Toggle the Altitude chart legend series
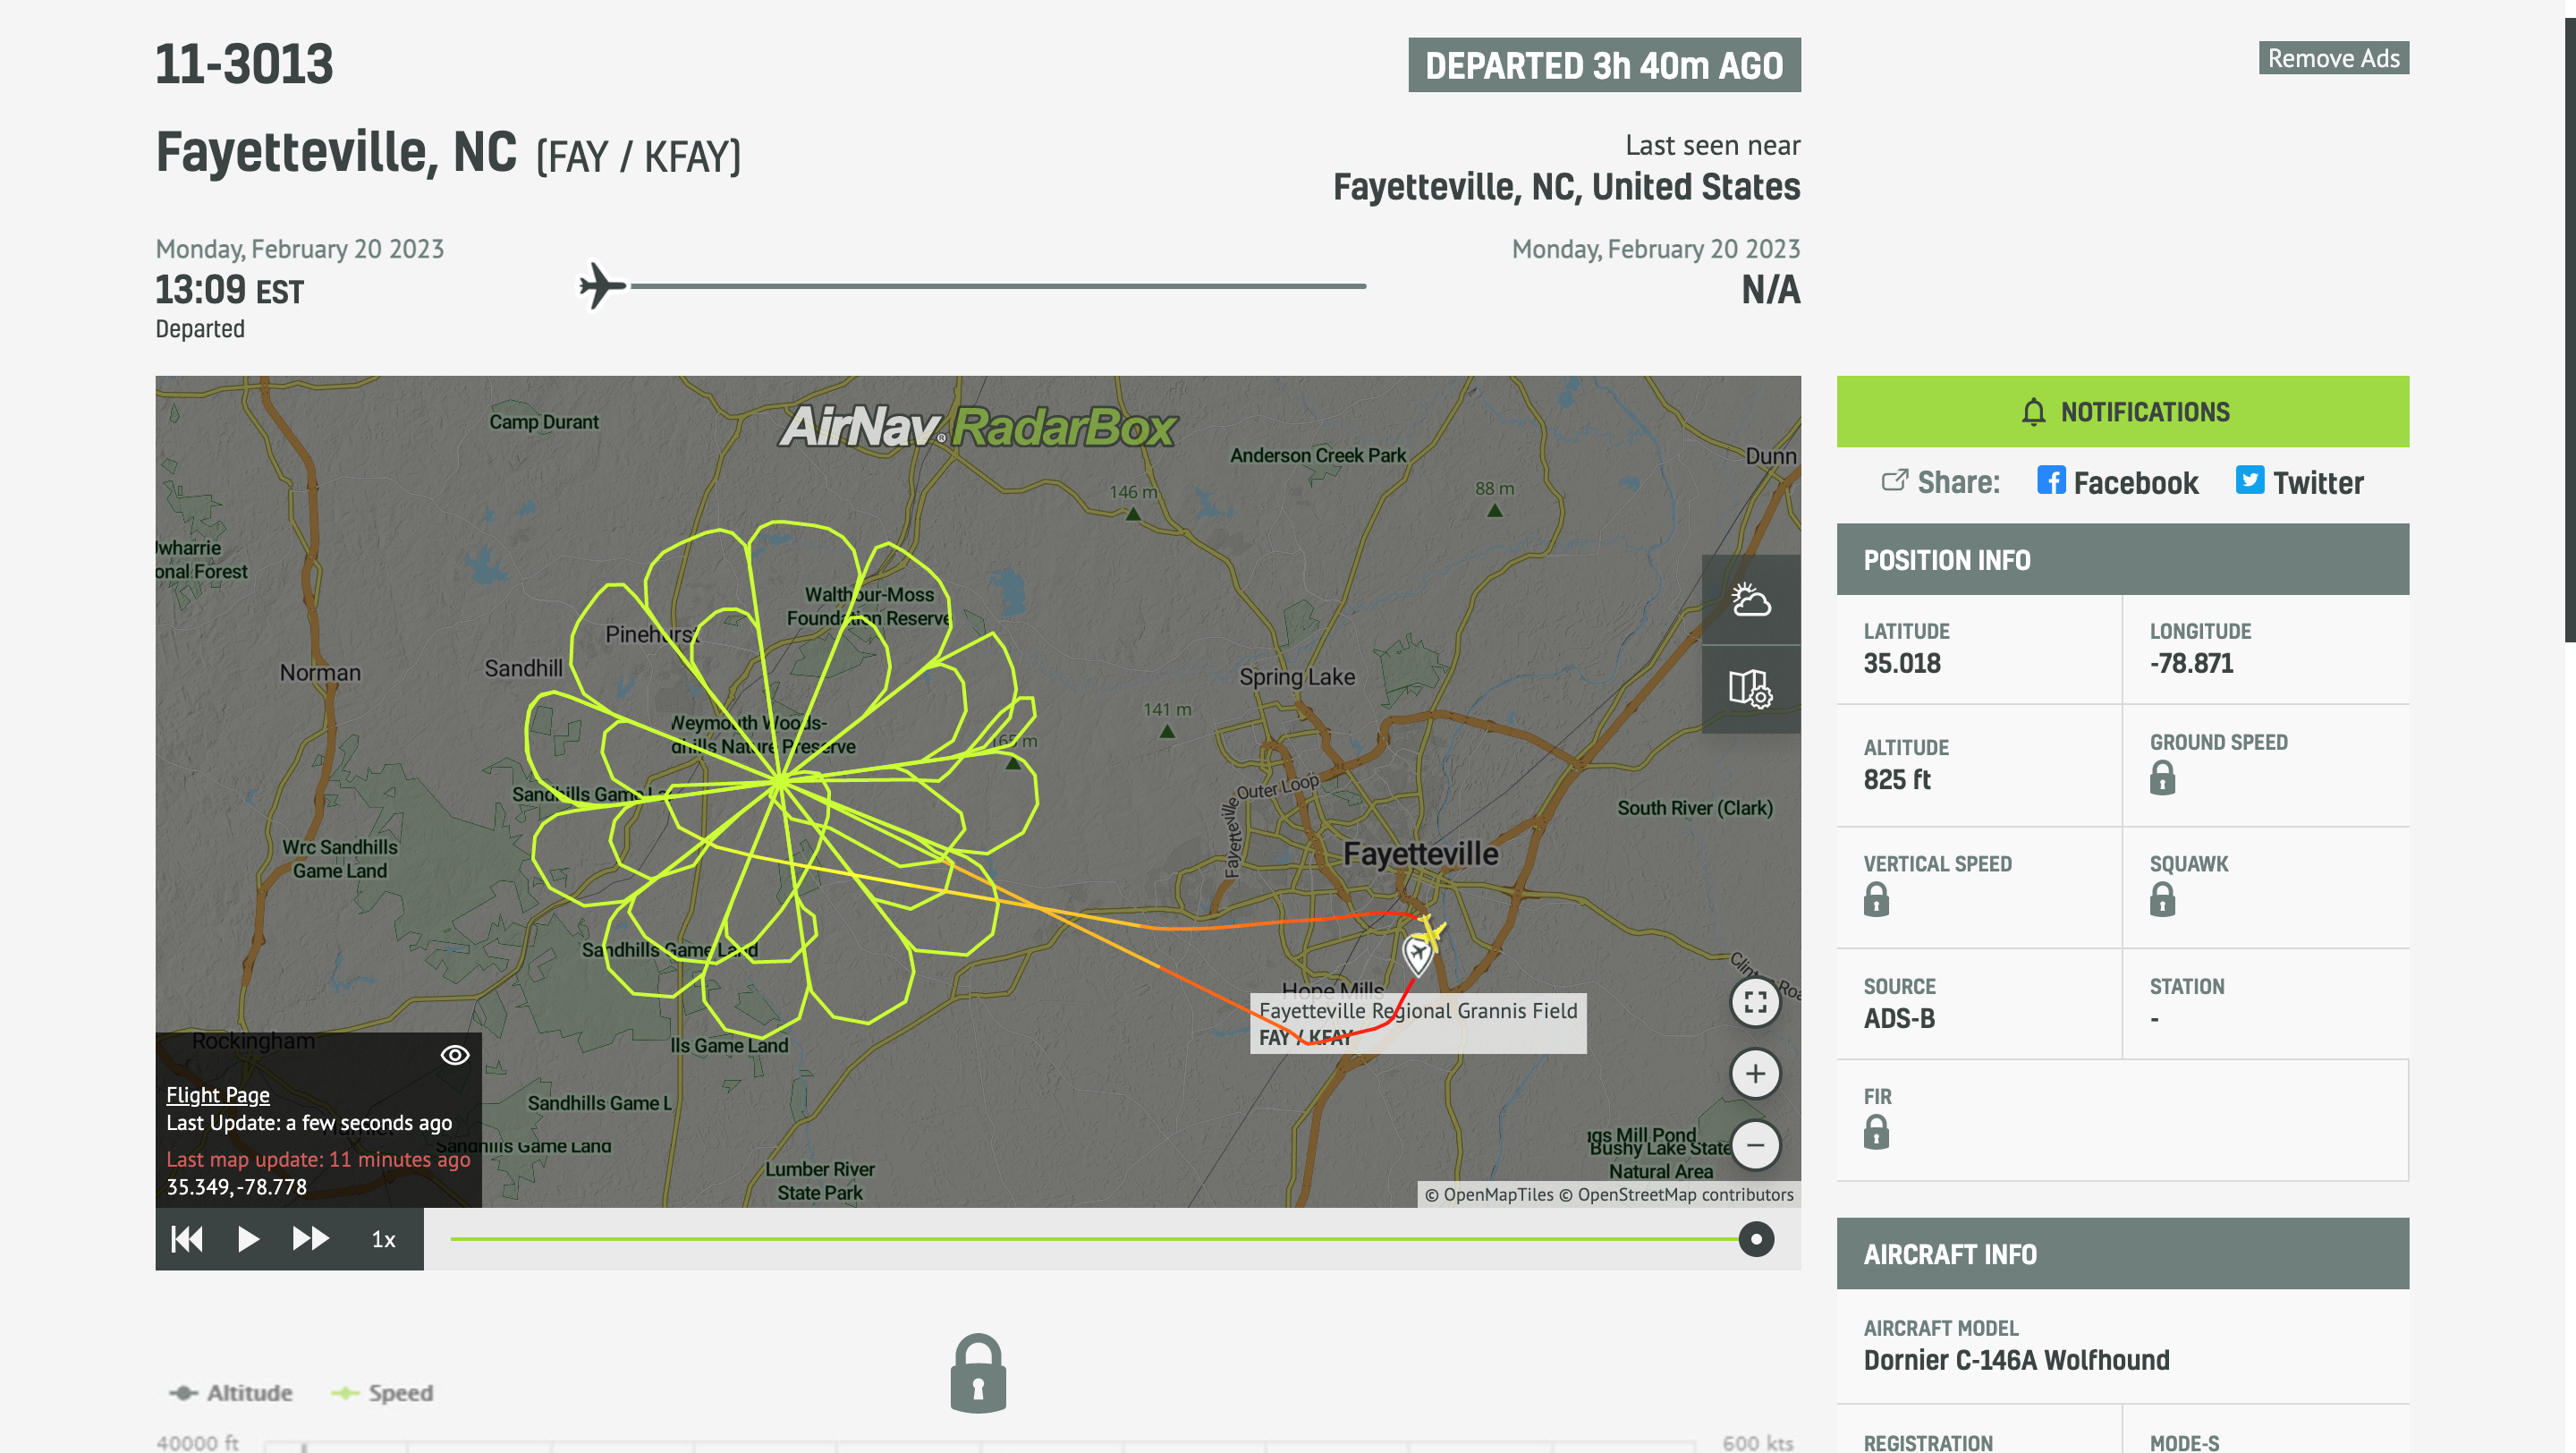2576x1453 pixels. (231, 1393)
